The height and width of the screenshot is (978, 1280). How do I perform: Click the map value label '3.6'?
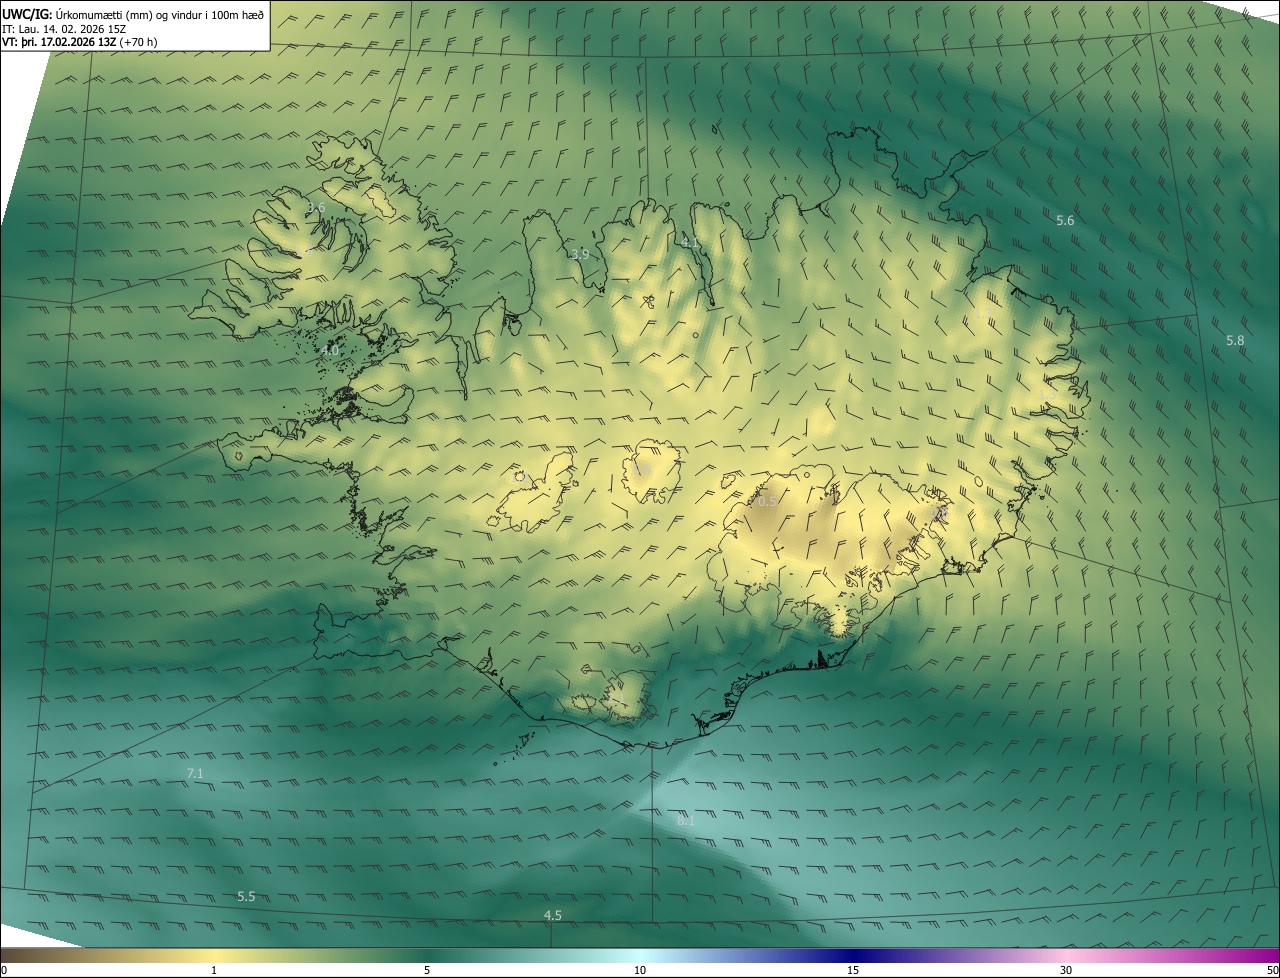316,208
